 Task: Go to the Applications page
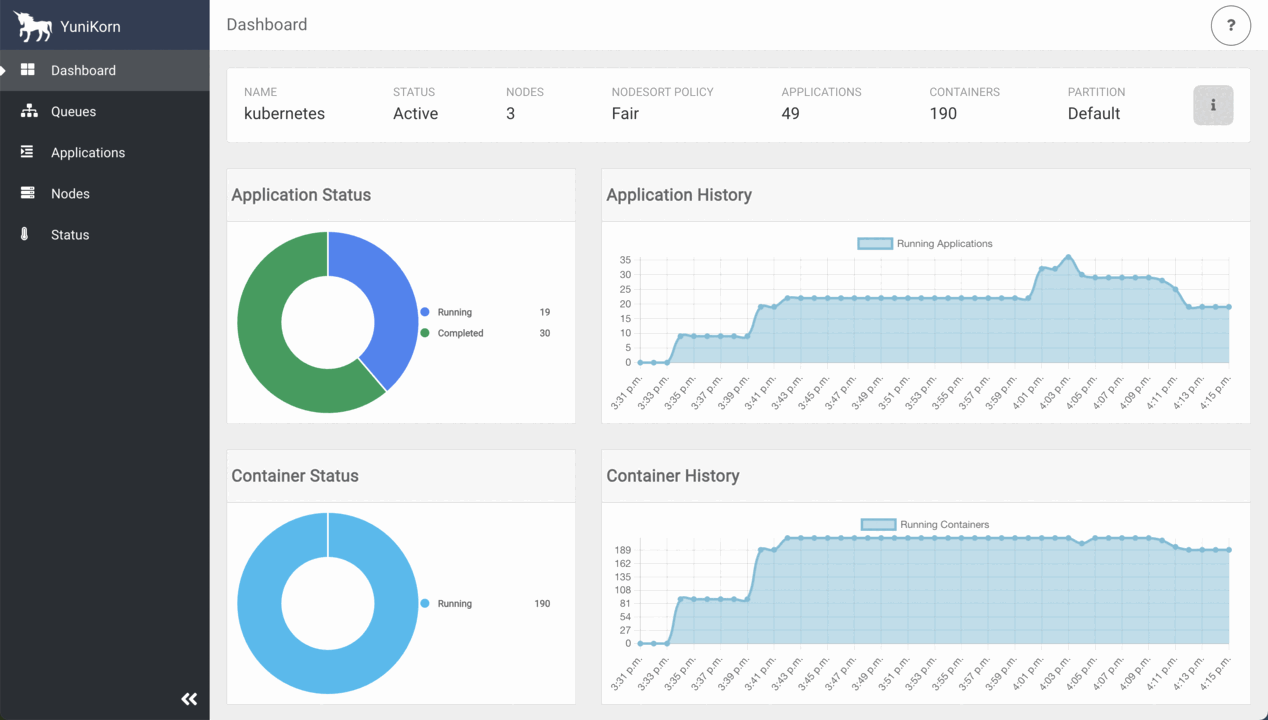[x=88, y=152]
